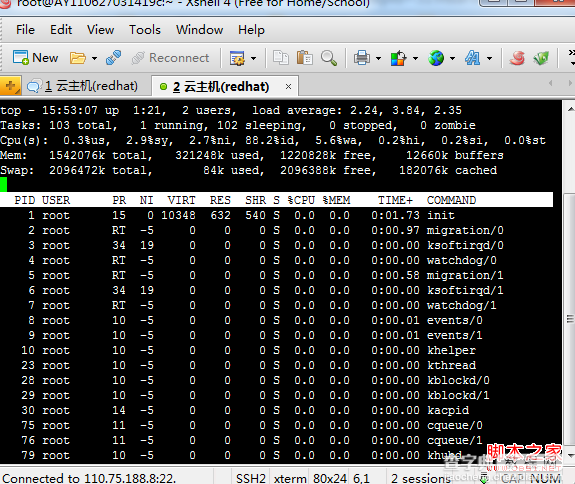The height and width of the screenshot is (484, 575).
Task: Open the Tools menu
Action: pos(145,30)
